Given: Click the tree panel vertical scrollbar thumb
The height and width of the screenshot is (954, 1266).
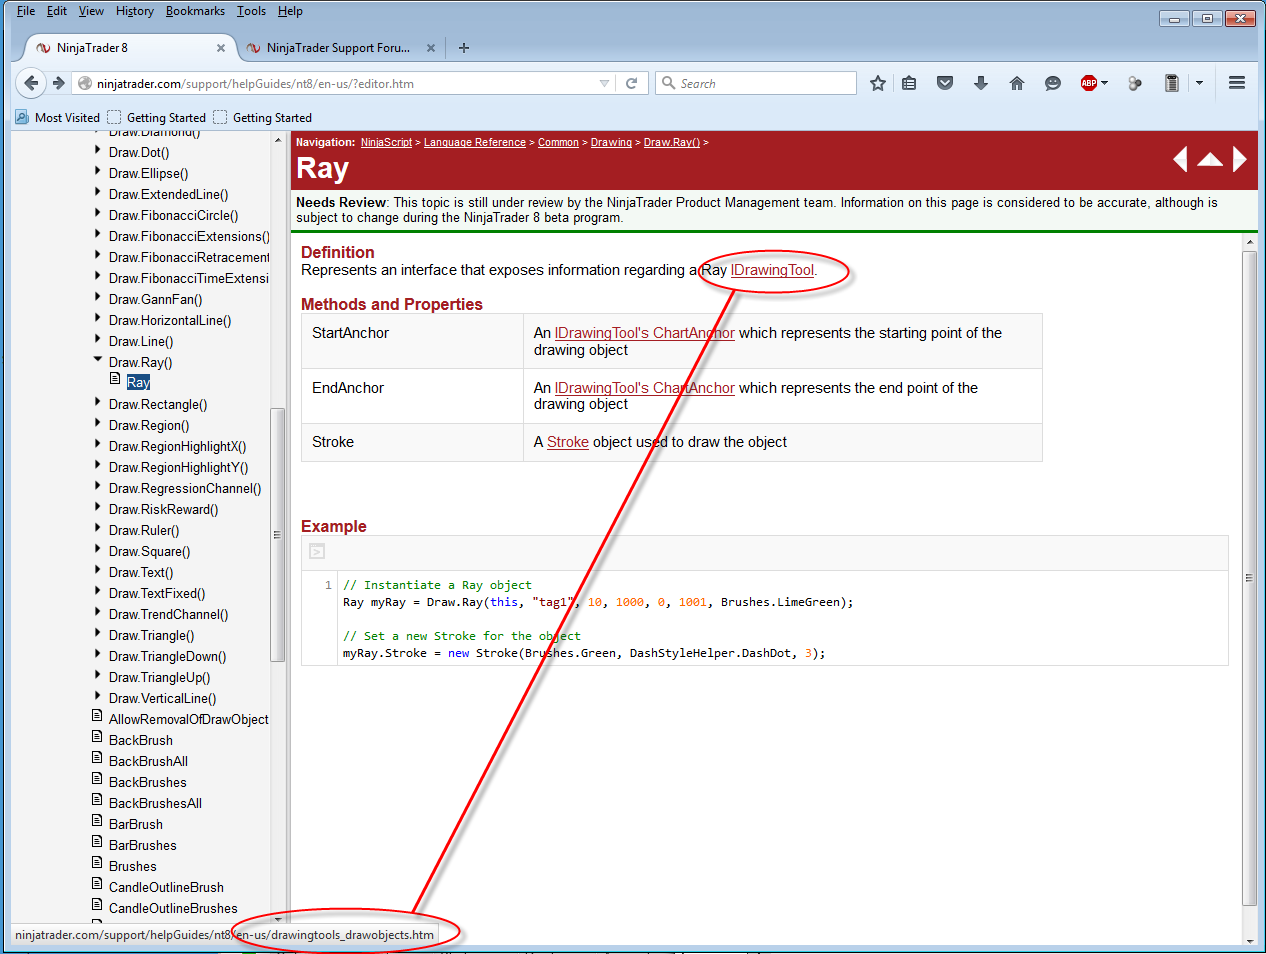Looking at the screenshot, I should point(278,535).
